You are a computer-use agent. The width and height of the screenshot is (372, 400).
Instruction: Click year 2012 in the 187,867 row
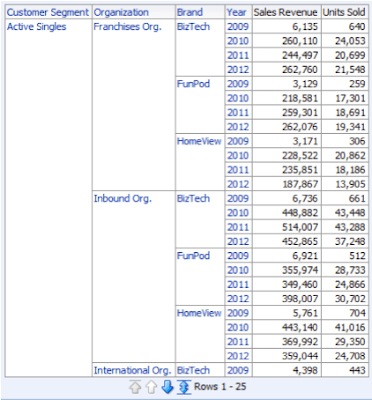coord(238,184)
